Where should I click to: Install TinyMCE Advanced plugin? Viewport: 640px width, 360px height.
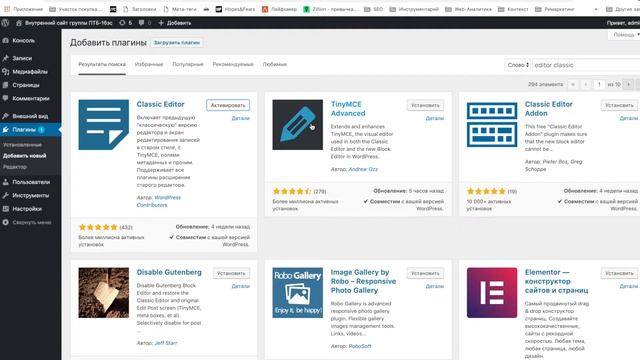(425, 105)
